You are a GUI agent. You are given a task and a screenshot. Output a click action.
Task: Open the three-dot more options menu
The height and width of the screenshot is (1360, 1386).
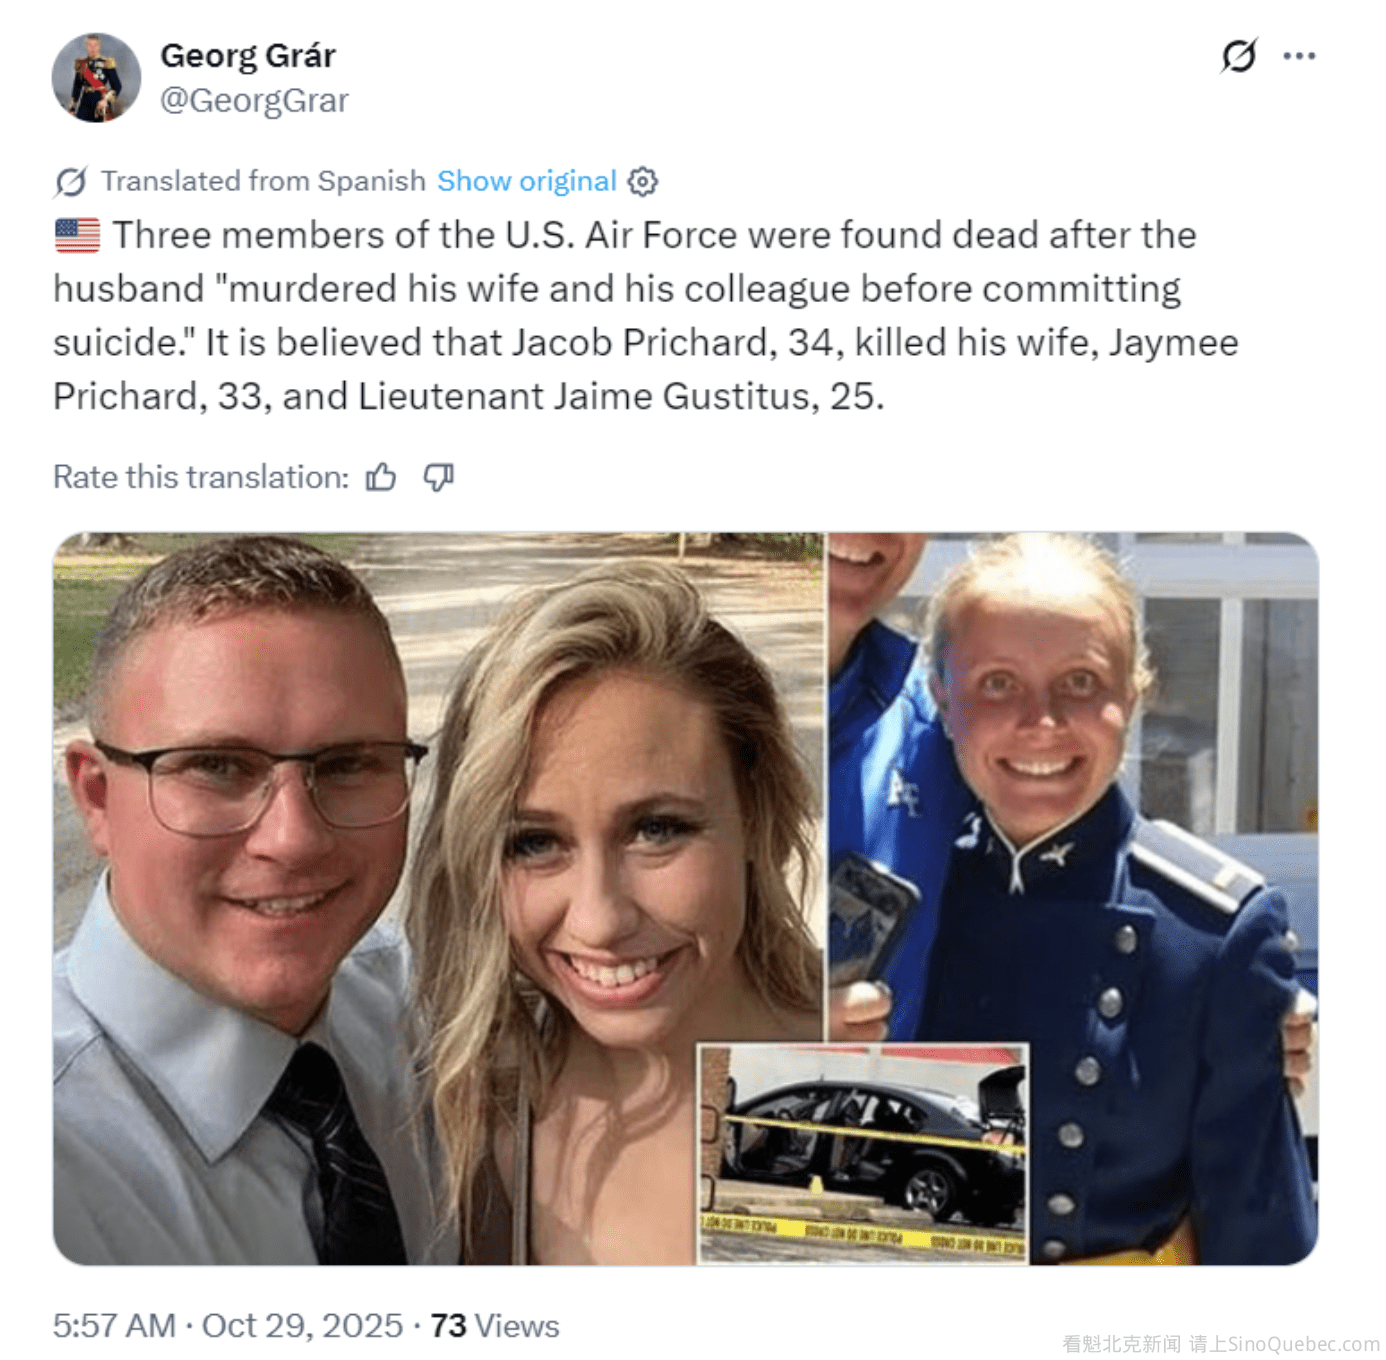1299,56
